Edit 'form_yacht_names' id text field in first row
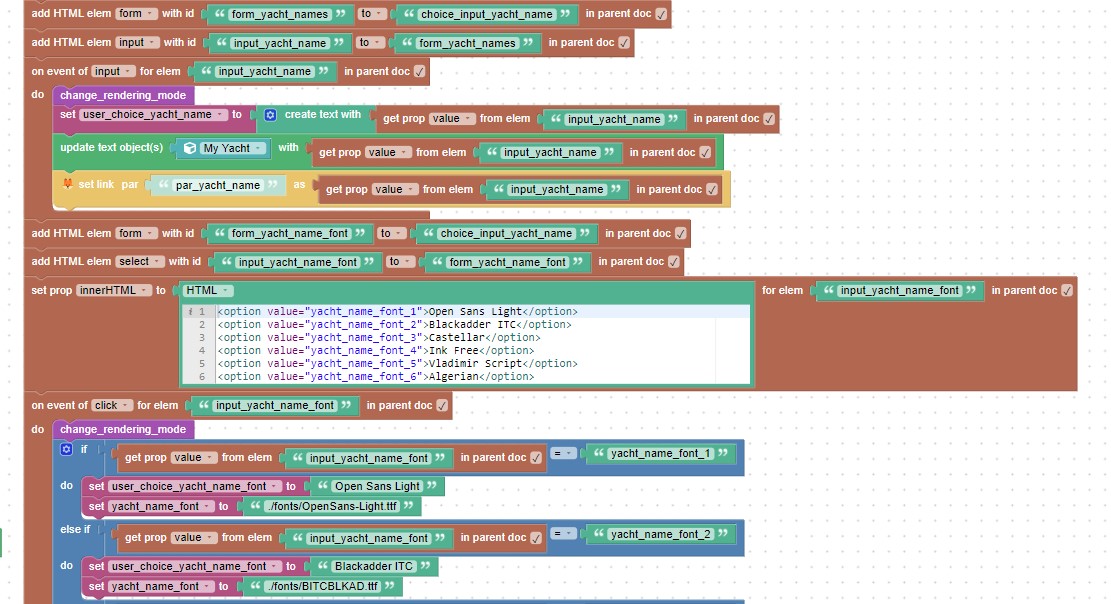 [280, 14]
